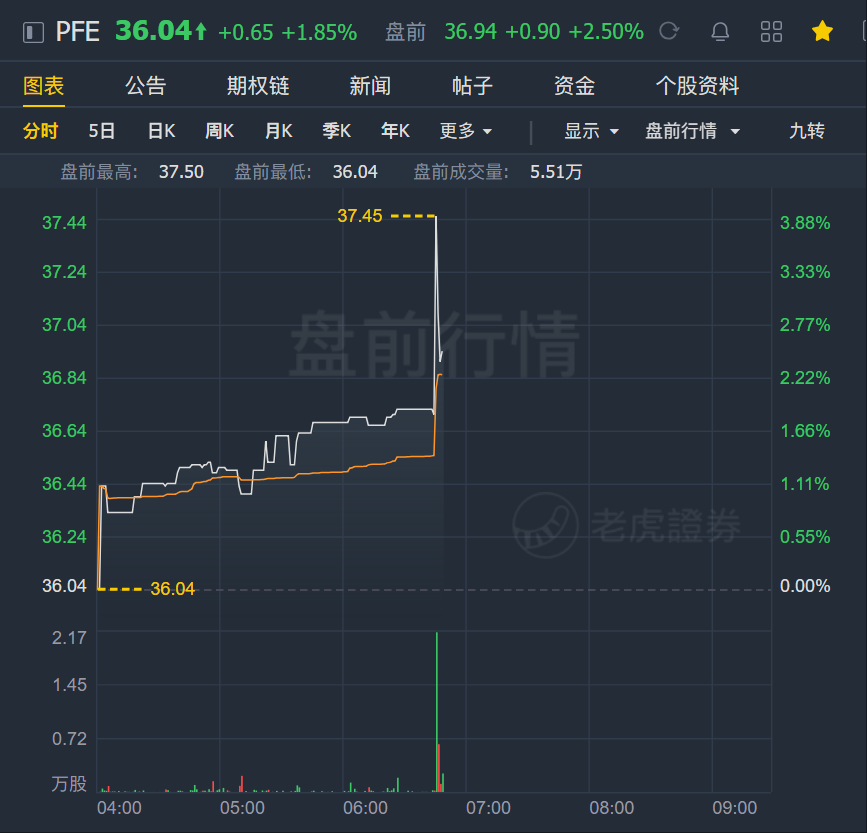Toggle the yellow favorite star
This screenshot has height=833, width=867.
(822, 31)
